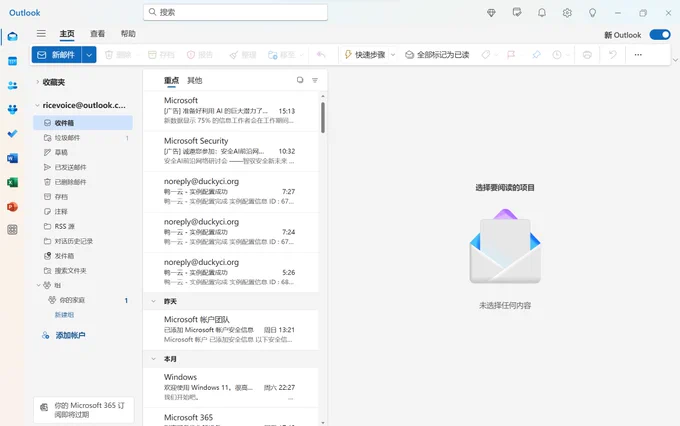Click the Undo toolbar icon
Image resolution: width=680 pixels, height=426 pixels.
click(612, 55)
